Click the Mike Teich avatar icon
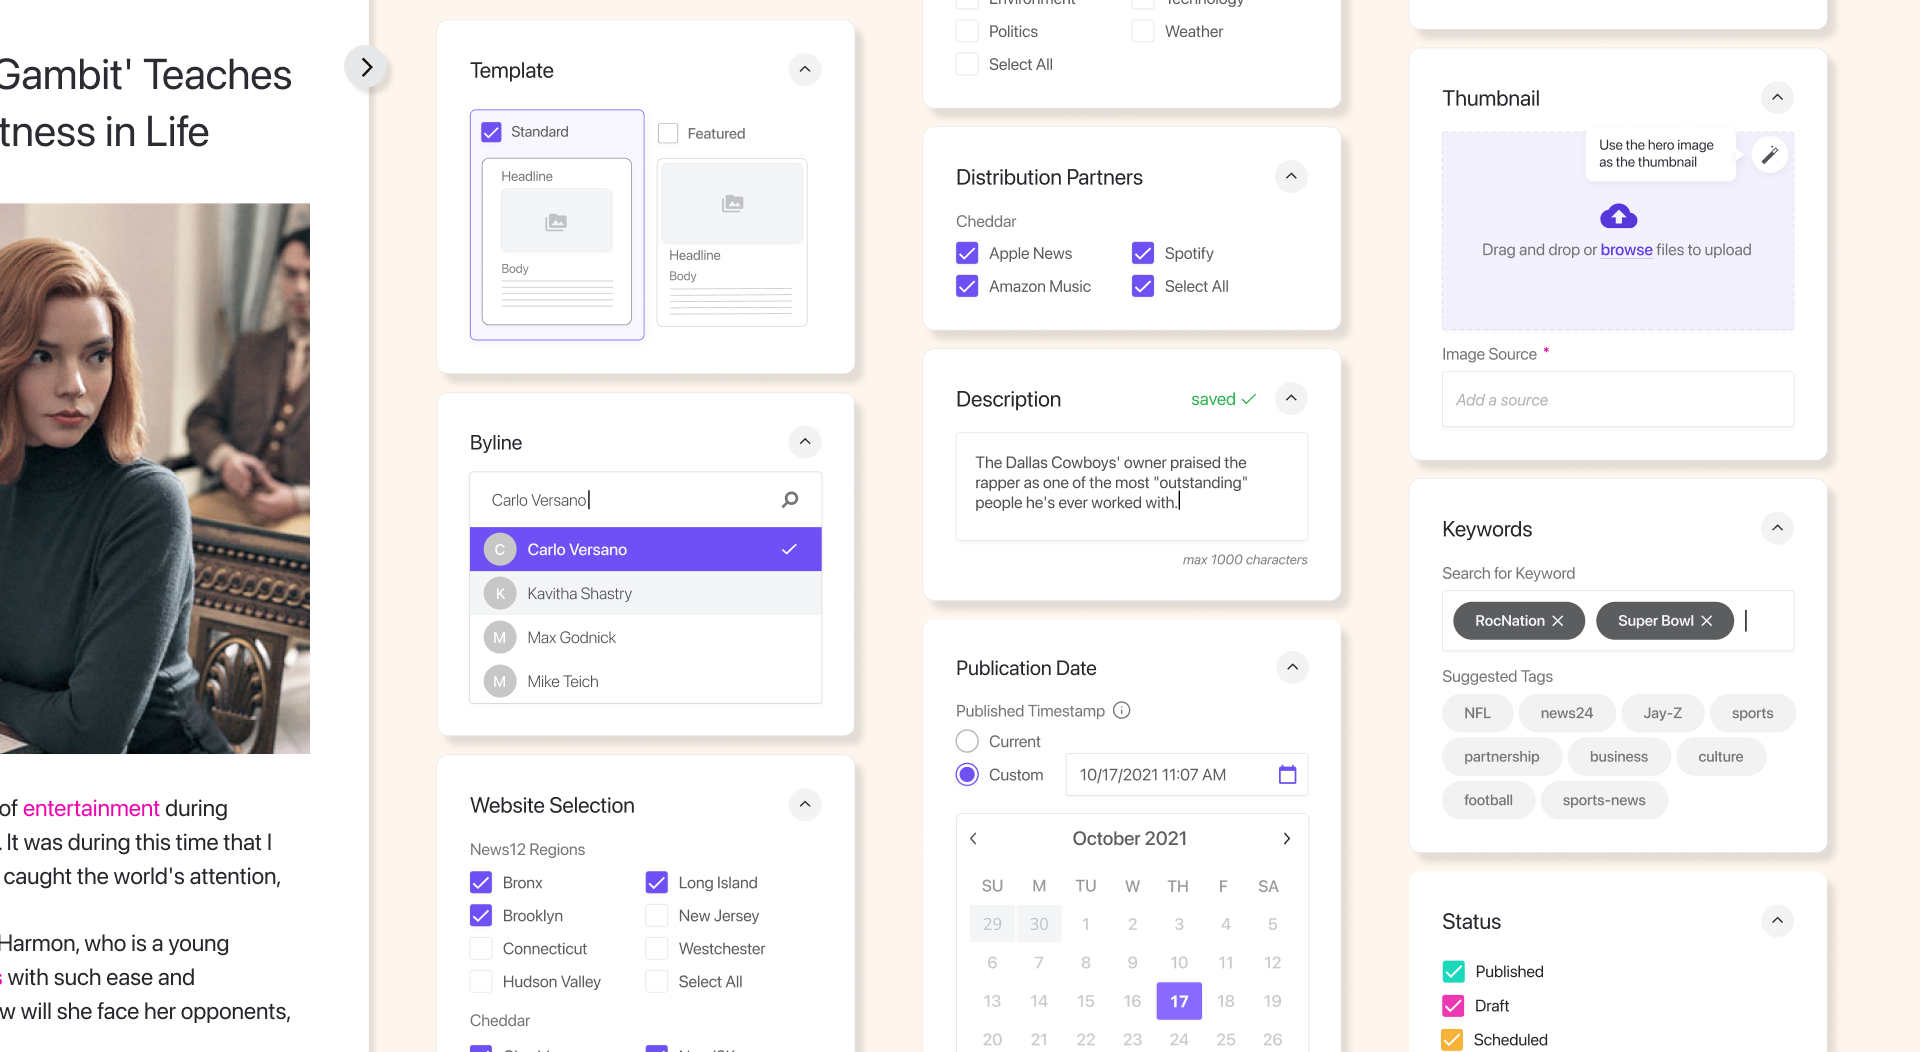The image size is (1920, 1052). click(x=500, y=682)
